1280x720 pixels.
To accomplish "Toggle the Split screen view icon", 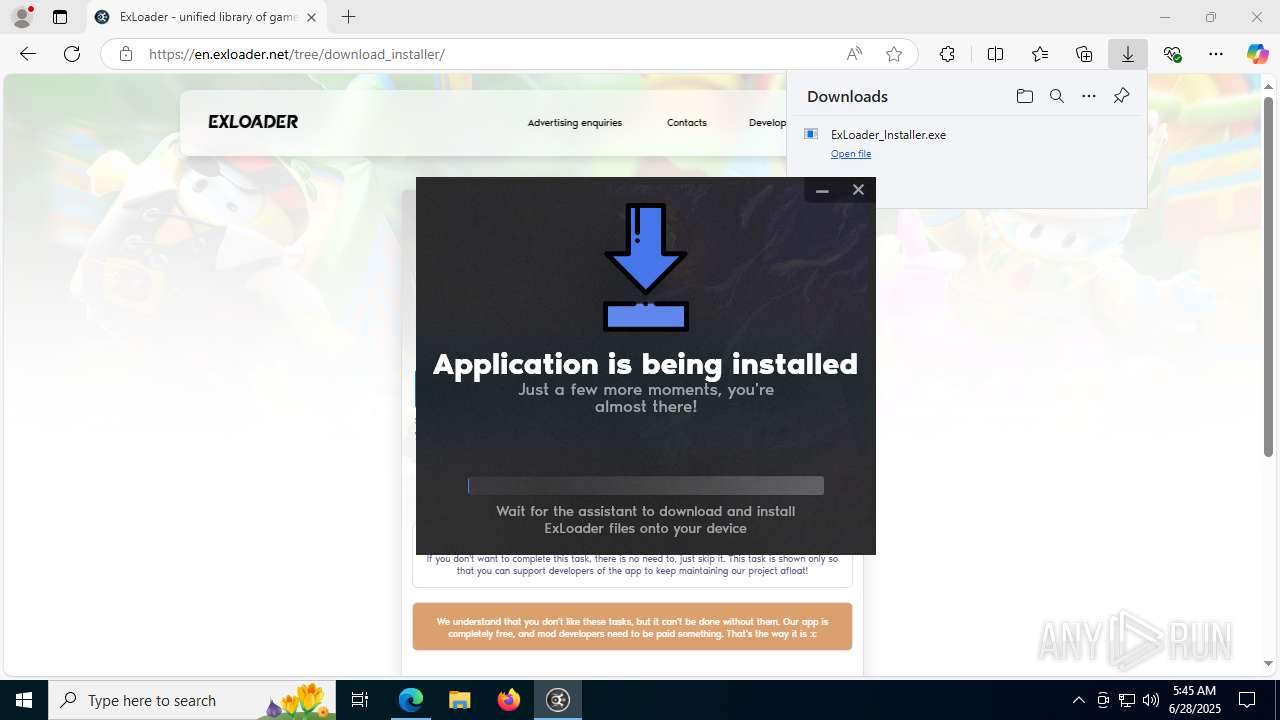I will point(995,54).
